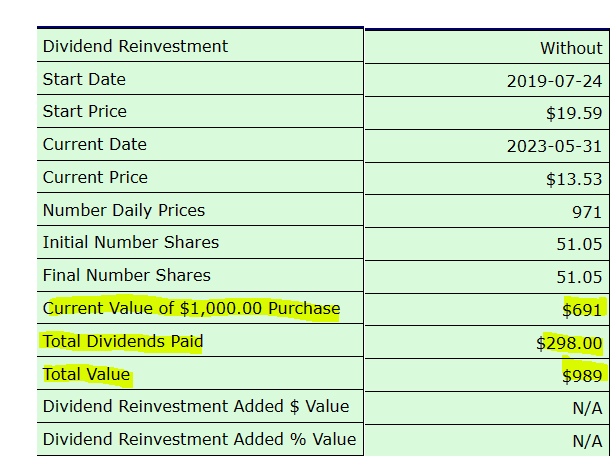Click the Current Date label
The width and height of the screenshot is (611, 466).
pos(95,145)
